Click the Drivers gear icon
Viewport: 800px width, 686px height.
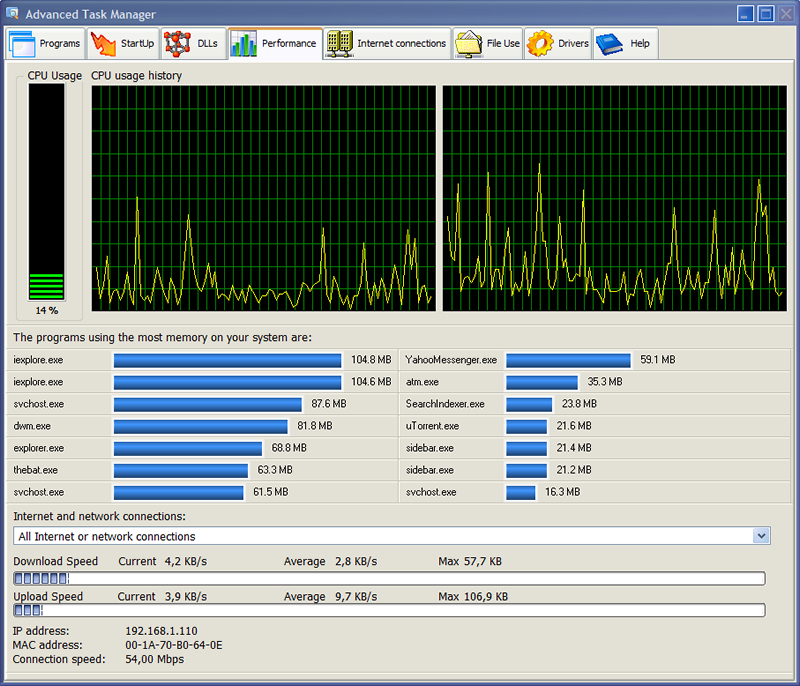pyautogui.click(x=540, y=44)
